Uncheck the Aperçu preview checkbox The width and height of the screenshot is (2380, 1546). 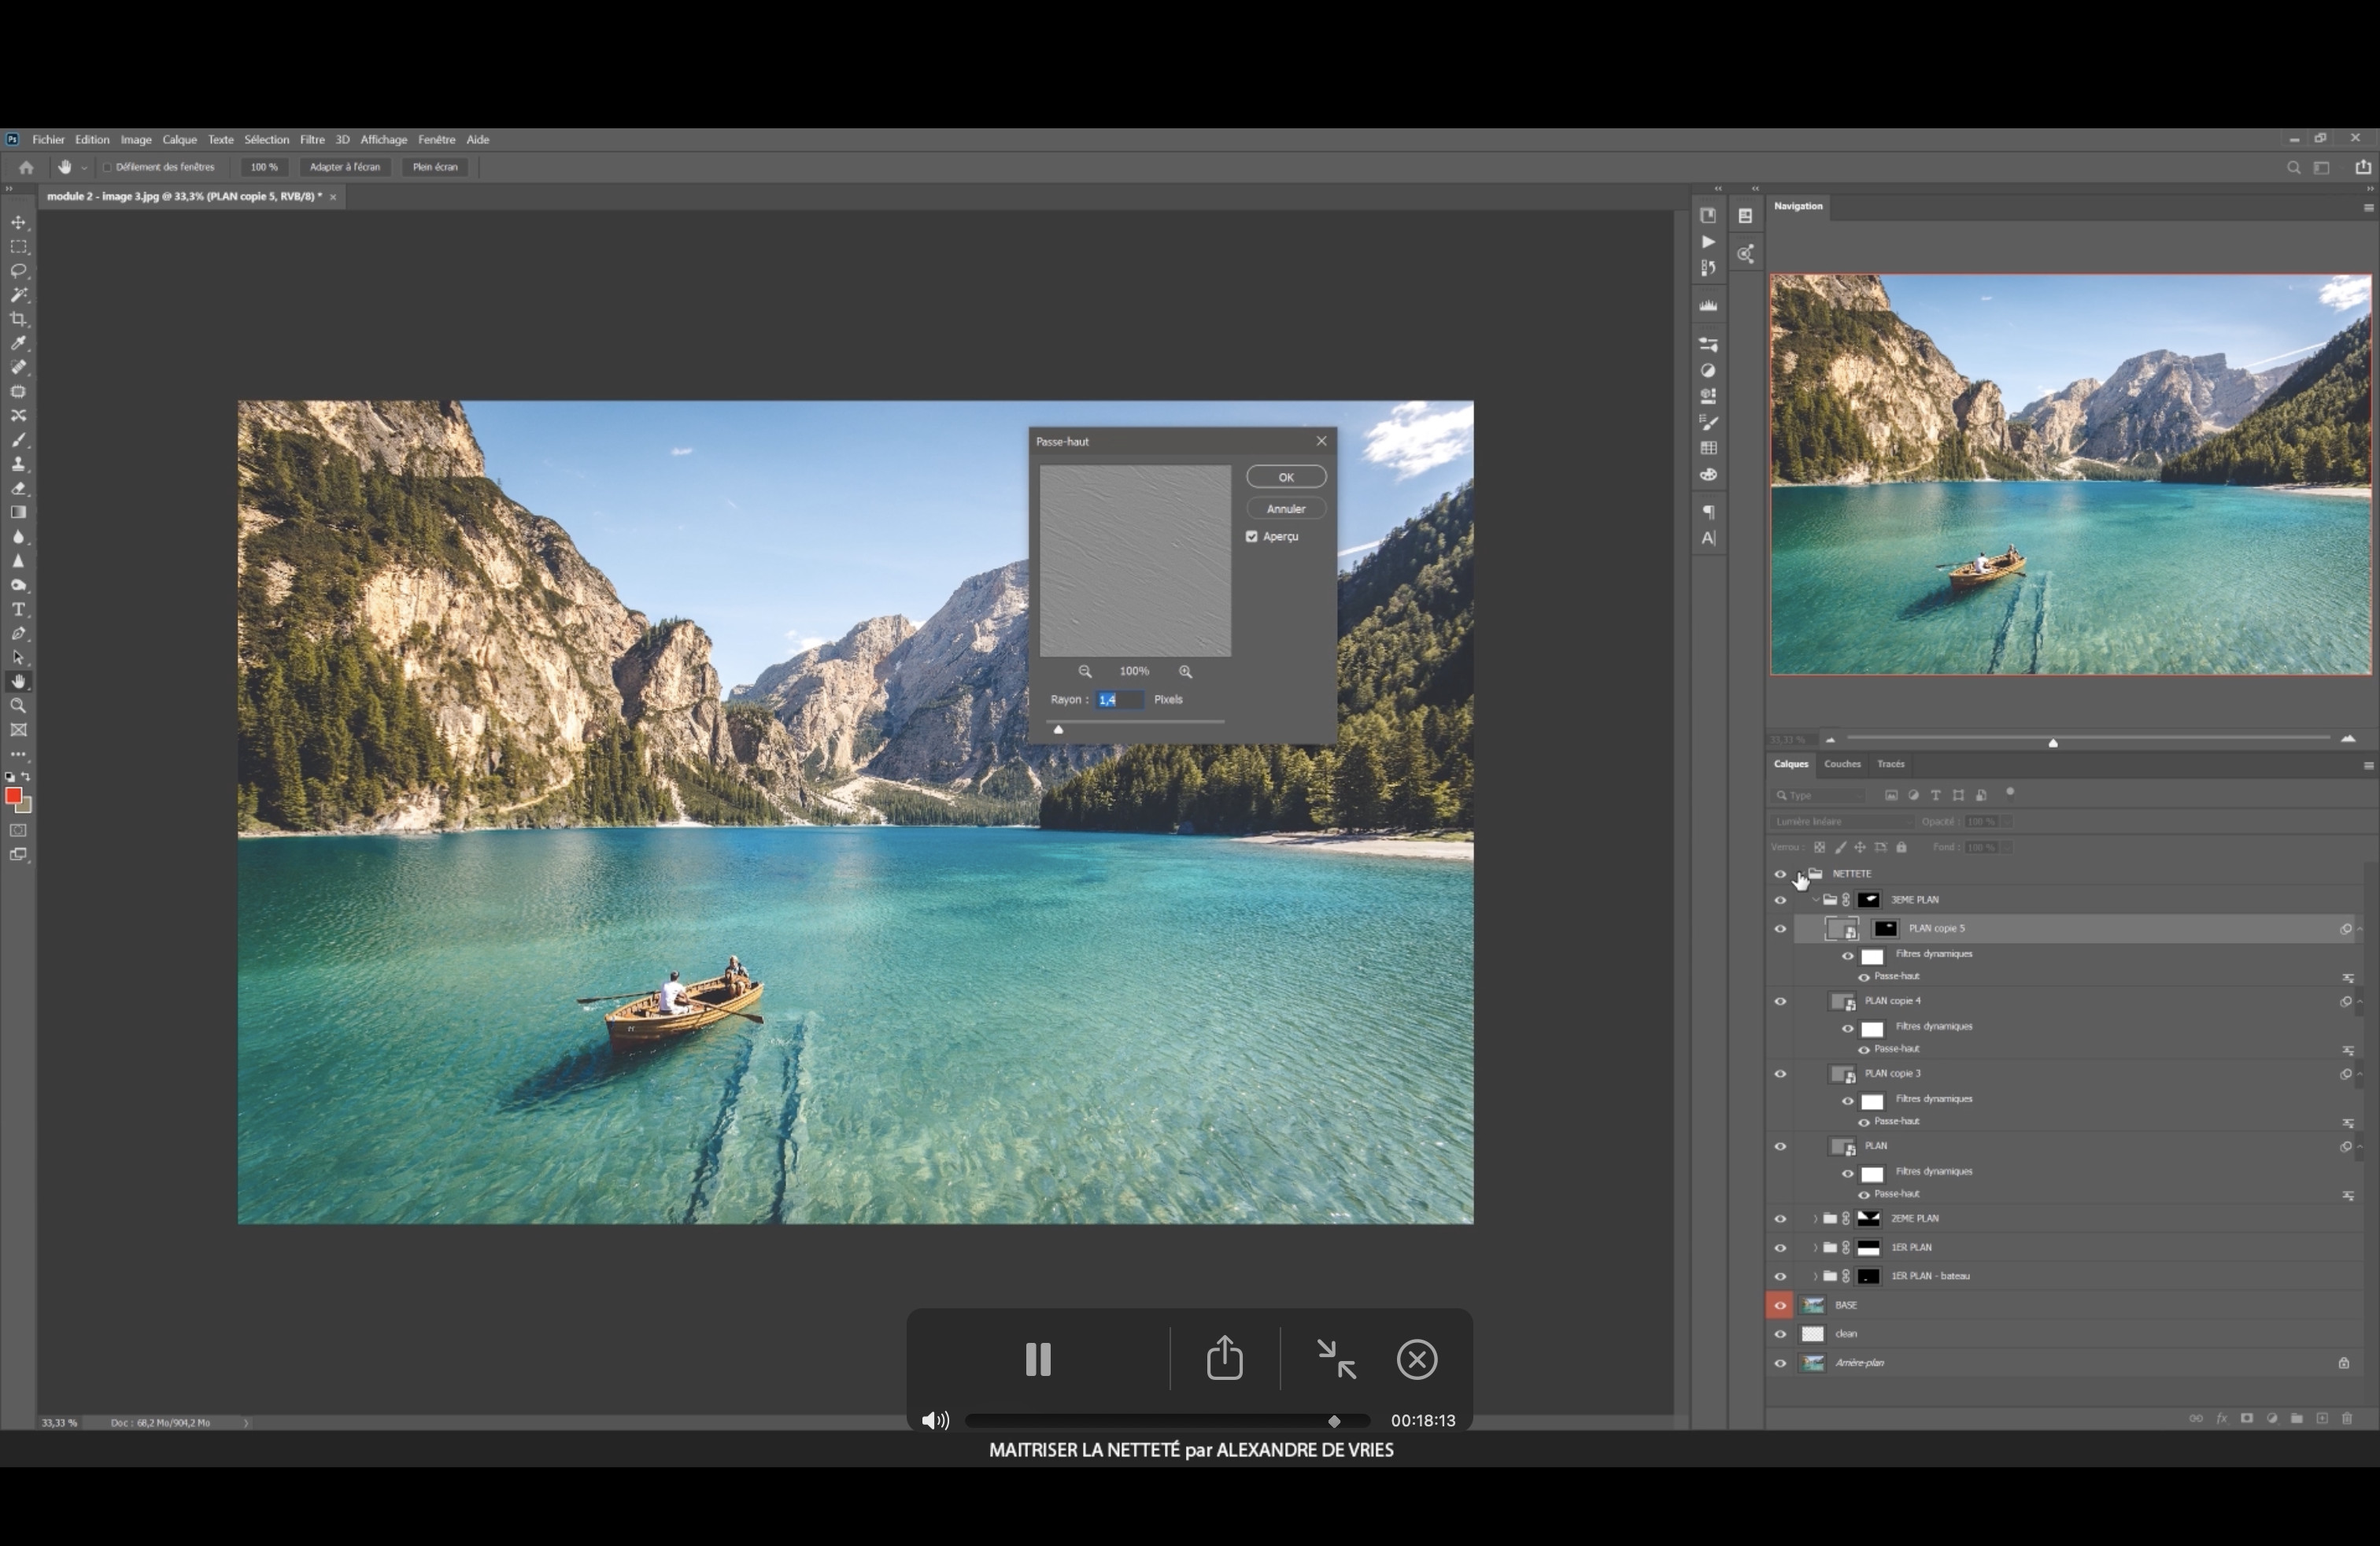pos(1252,537)
